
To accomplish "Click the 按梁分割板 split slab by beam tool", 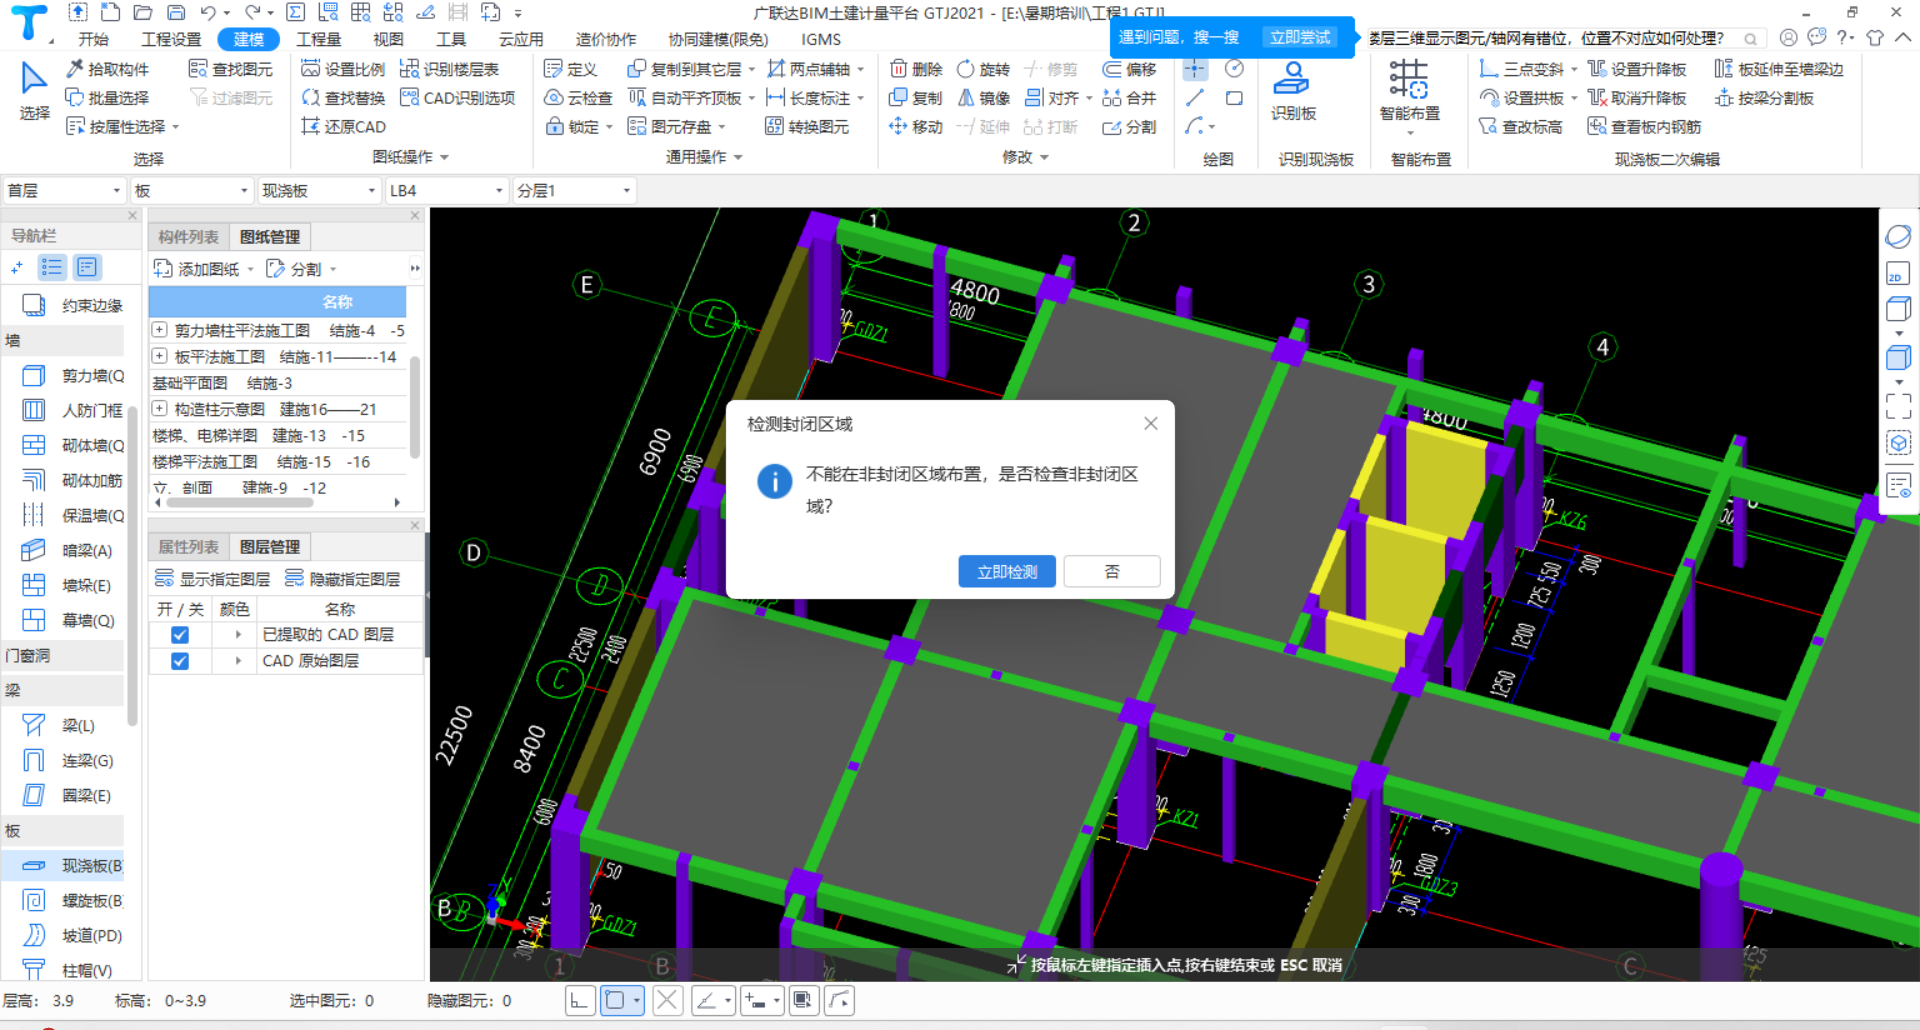I will pos(1764,98).
